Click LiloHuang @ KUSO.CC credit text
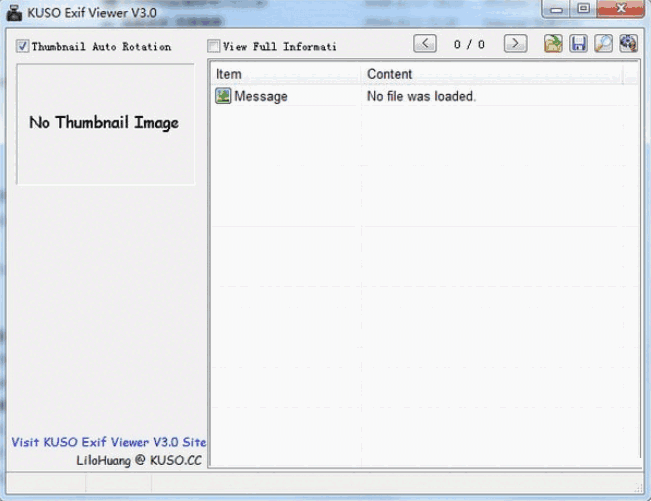651x501 pixels. (x=139, y=460)
